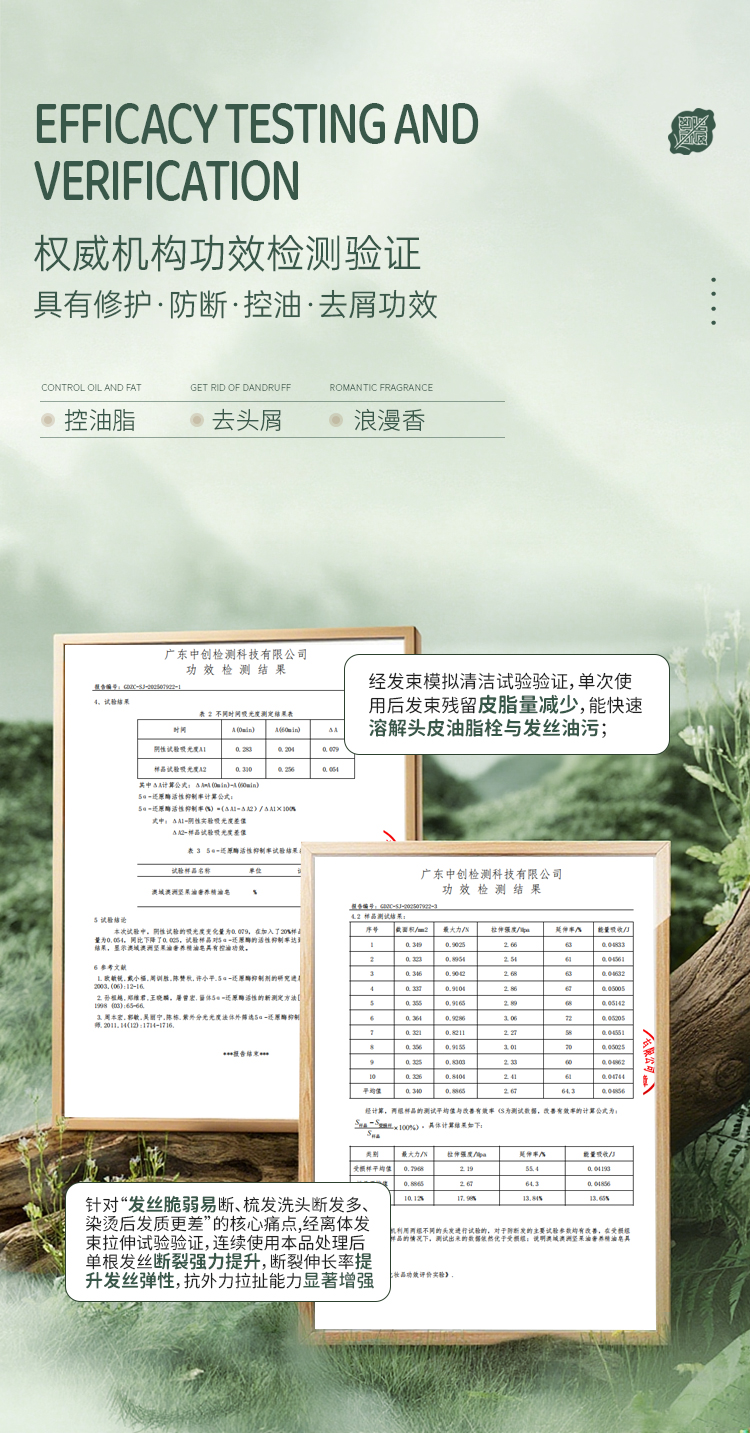Select the bullet dot beside 去头屑
This screenshot has width=750, height=1433.
click(x=197, y=420)
